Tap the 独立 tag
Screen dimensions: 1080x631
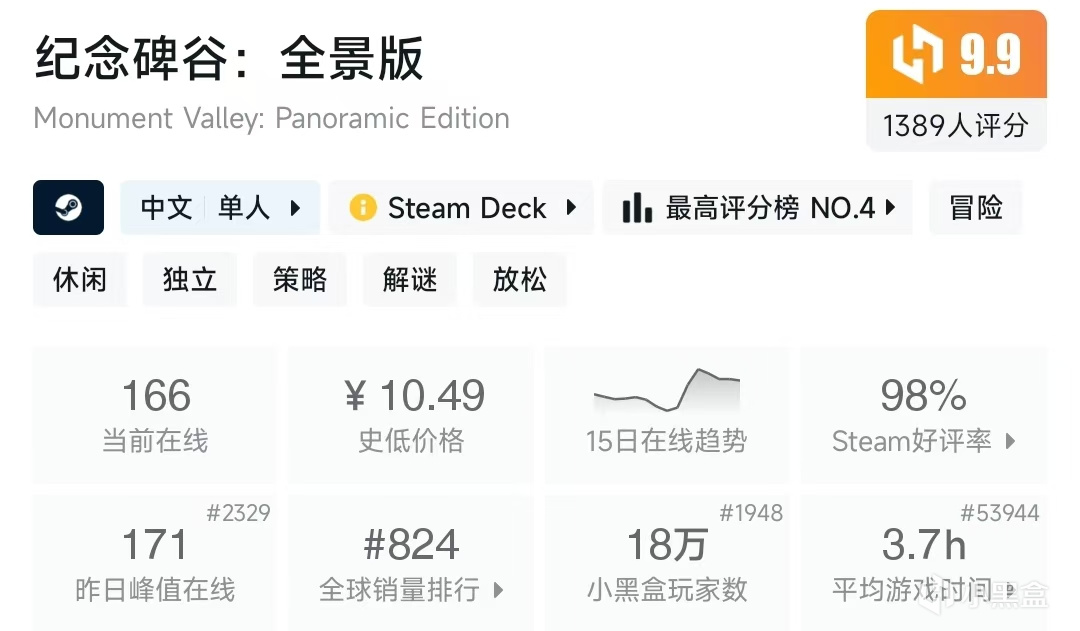click(190, 279)
